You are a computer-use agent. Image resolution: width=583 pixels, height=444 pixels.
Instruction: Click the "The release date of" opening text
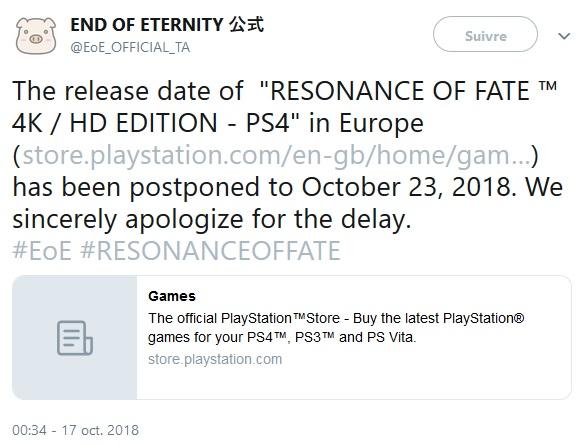click(x=128, y=91)
